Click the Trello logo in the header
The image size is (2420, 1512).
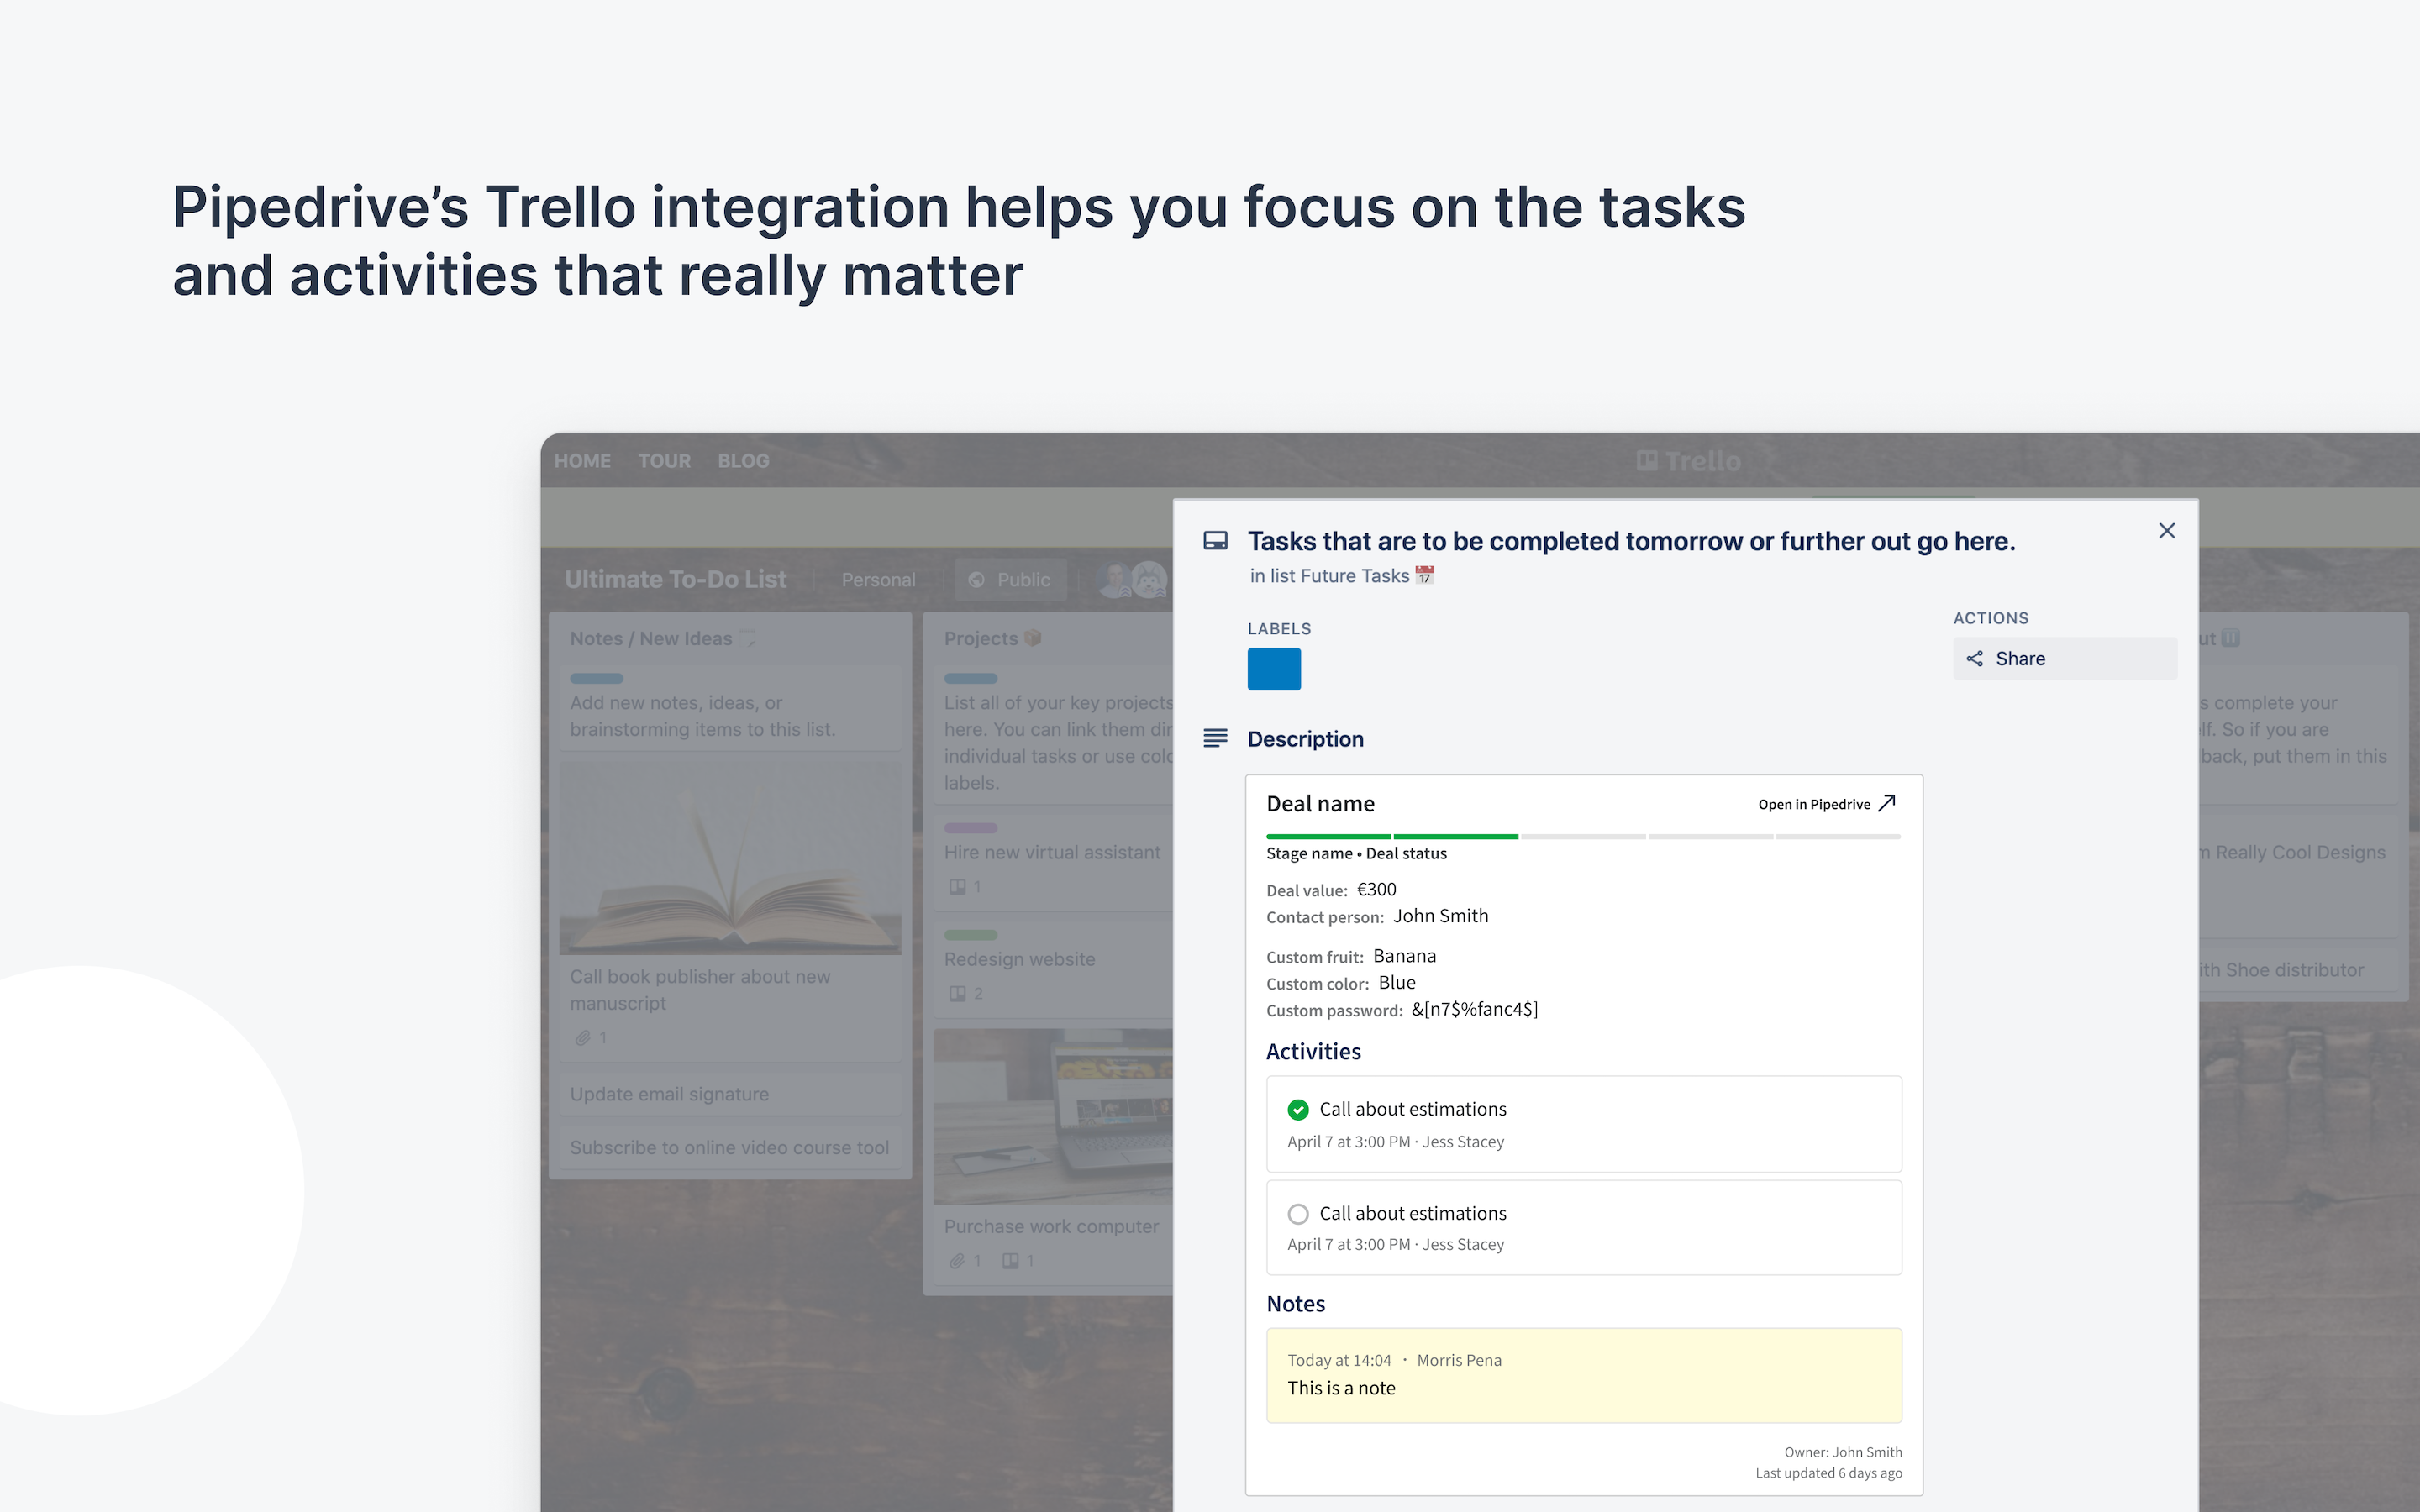[x=1689, y=461]
